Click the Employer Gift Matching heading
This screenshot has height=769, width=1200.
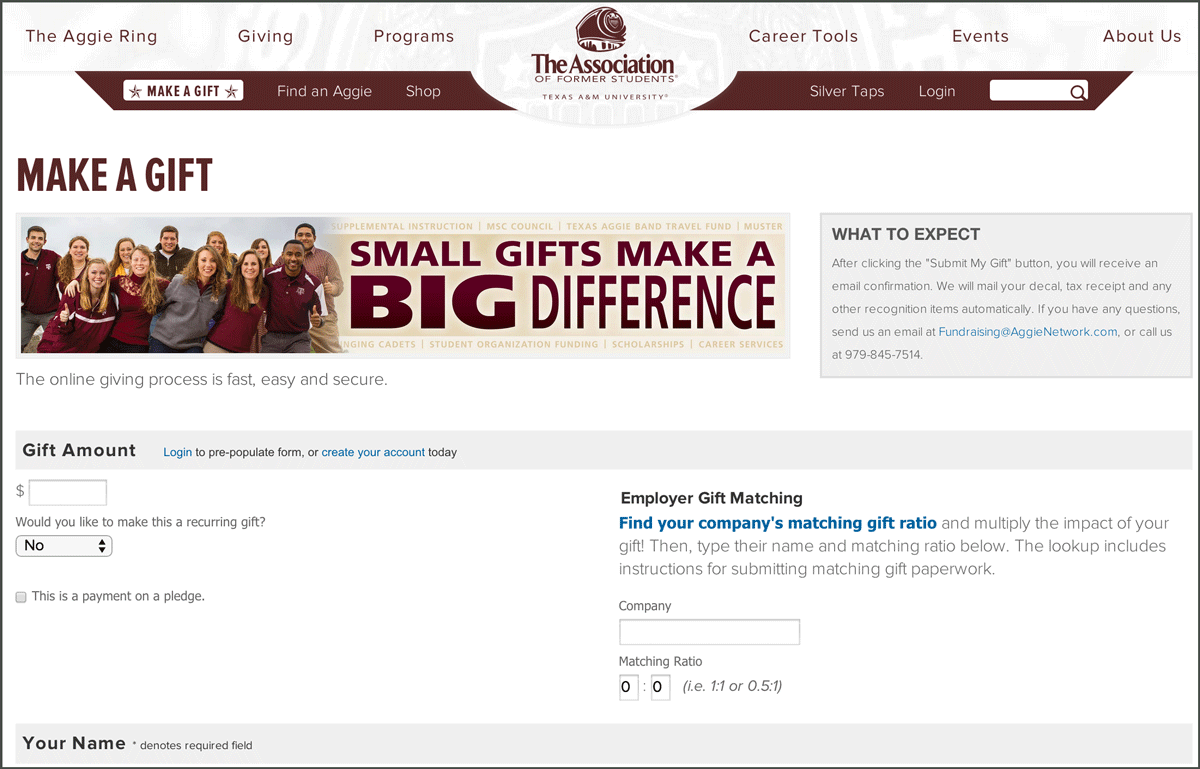pyautogui.click(x=712, y=498)
